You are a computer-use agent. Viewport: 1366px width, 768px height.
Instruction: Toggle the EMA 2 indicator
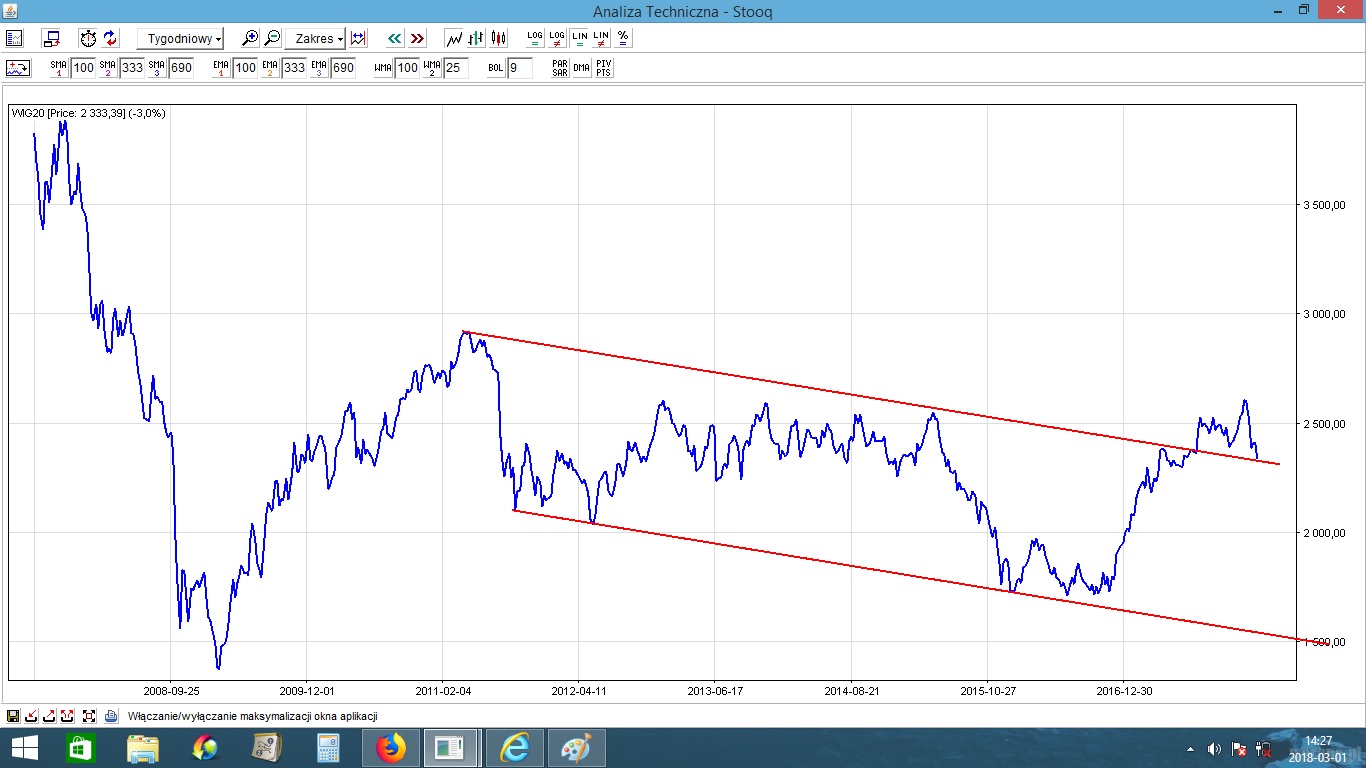click(x=270, y=68)
